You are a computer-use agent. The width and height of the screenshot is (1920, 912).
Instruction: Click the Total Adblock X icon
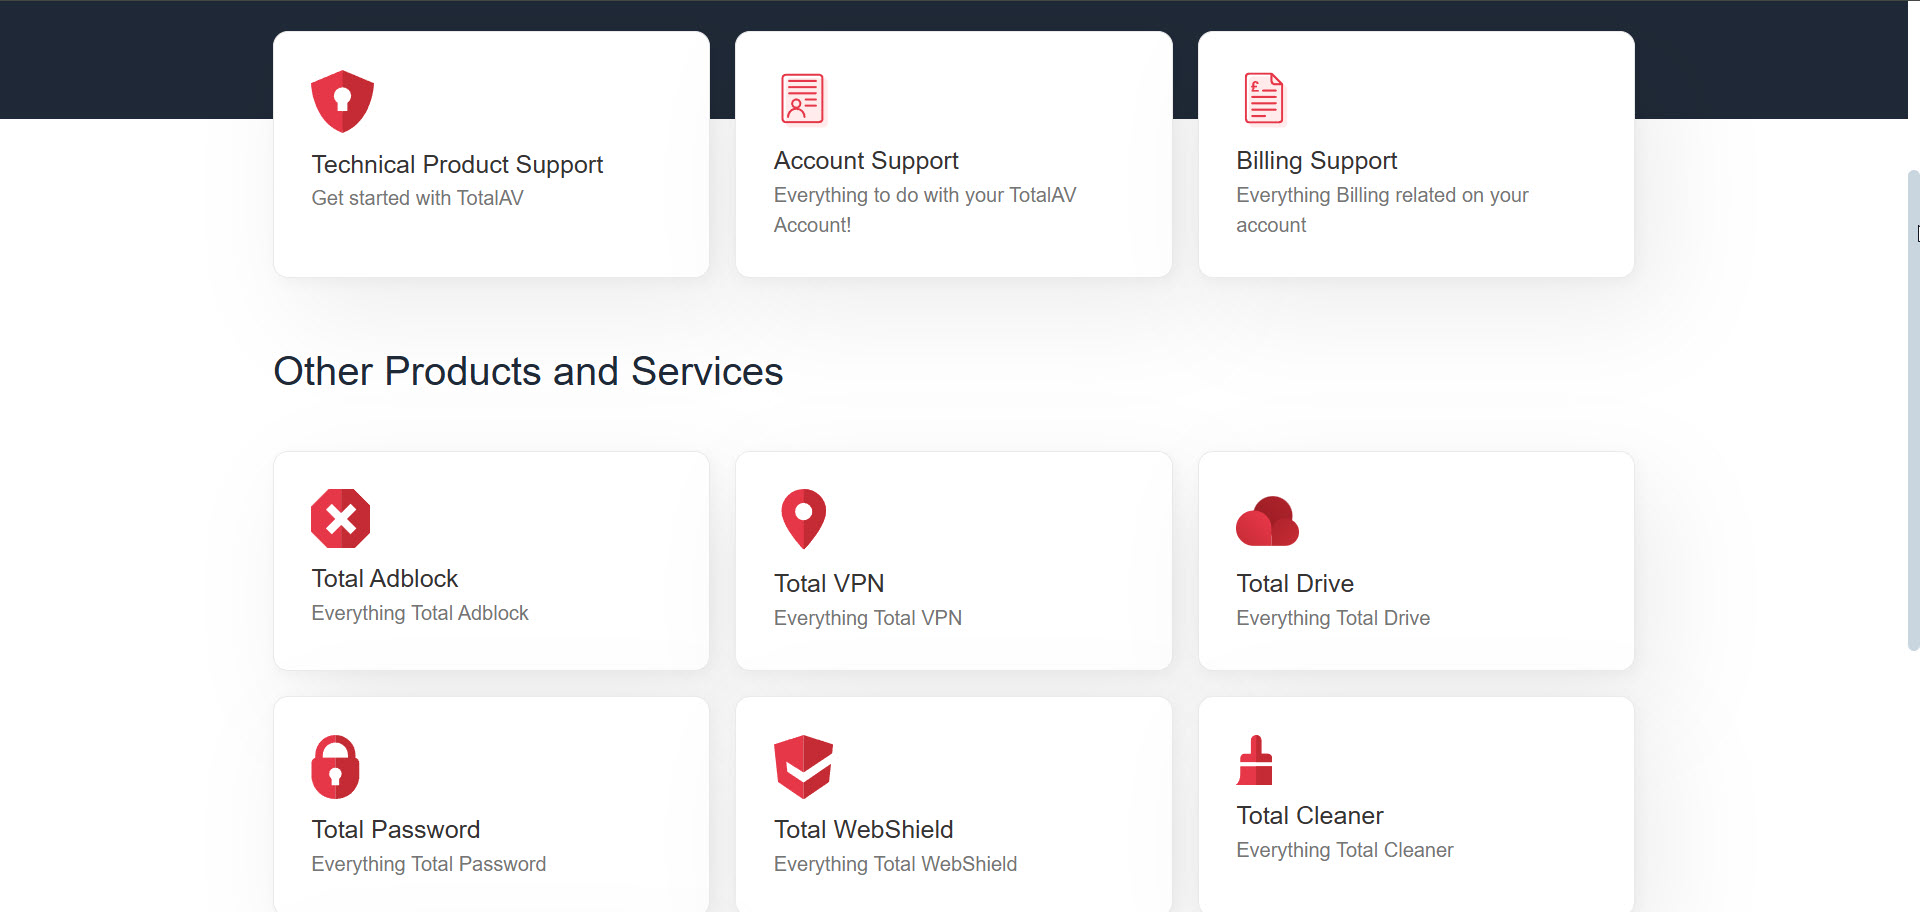click(x=341, y=518)
